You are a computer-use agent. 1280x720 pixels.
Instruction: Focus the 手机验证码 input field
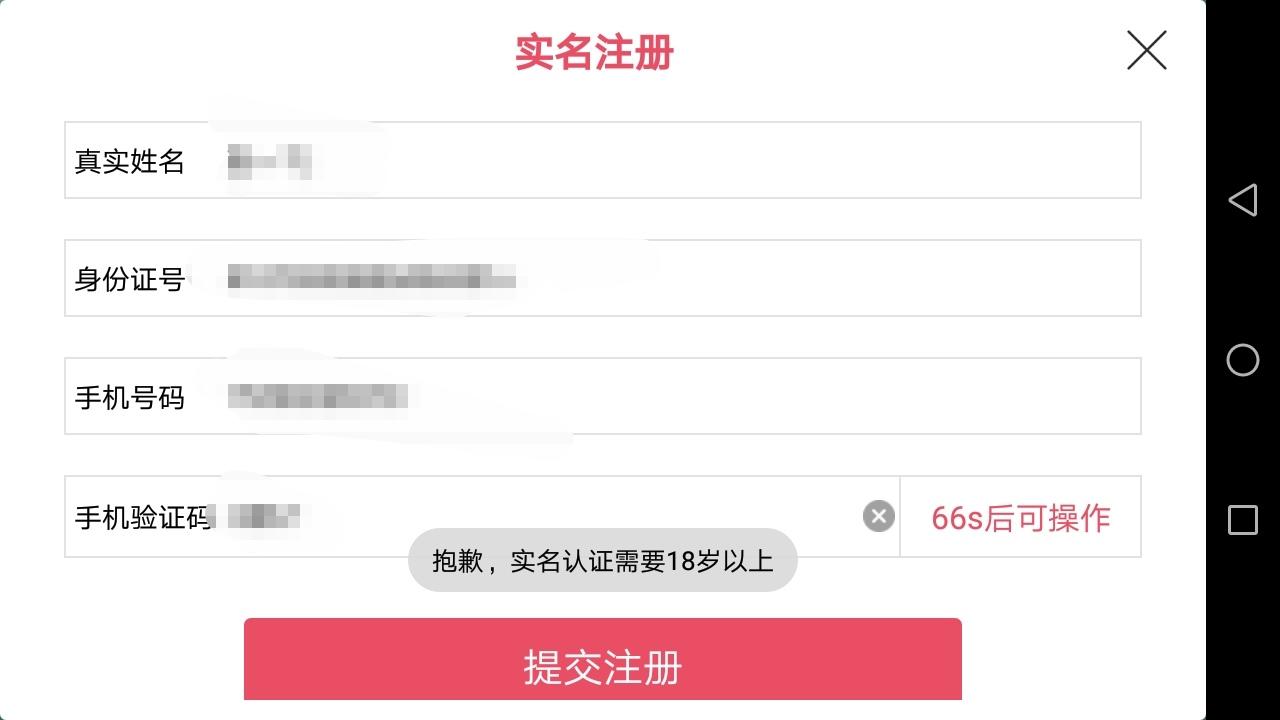[482, 516]
